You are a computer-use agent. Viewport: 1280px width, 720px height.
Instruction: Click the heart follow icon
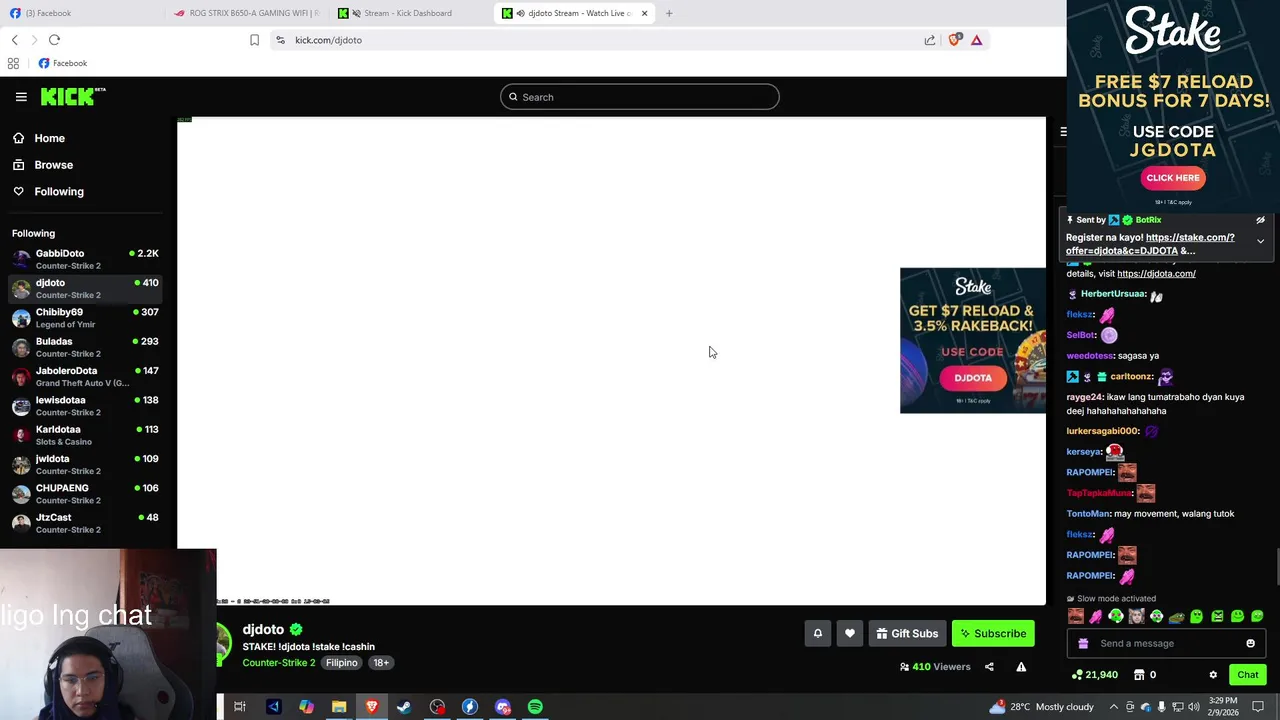(850, 633)
